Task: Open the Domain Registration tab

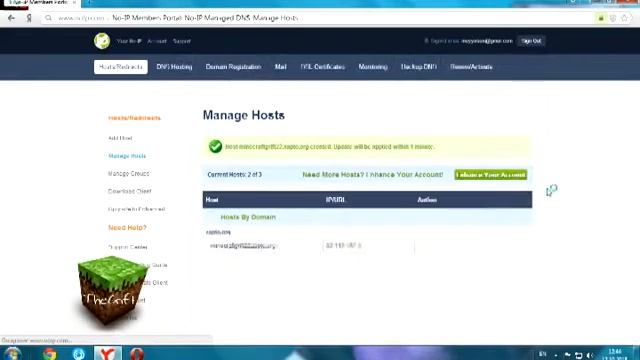Action: pyautogui.click(x=233, y=67)
